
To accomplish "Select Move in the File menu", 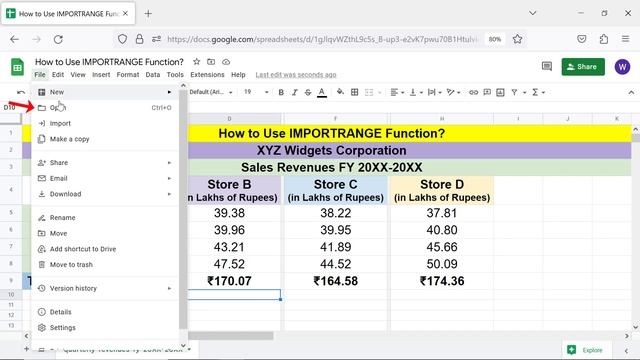I will (x=105, y=233).
